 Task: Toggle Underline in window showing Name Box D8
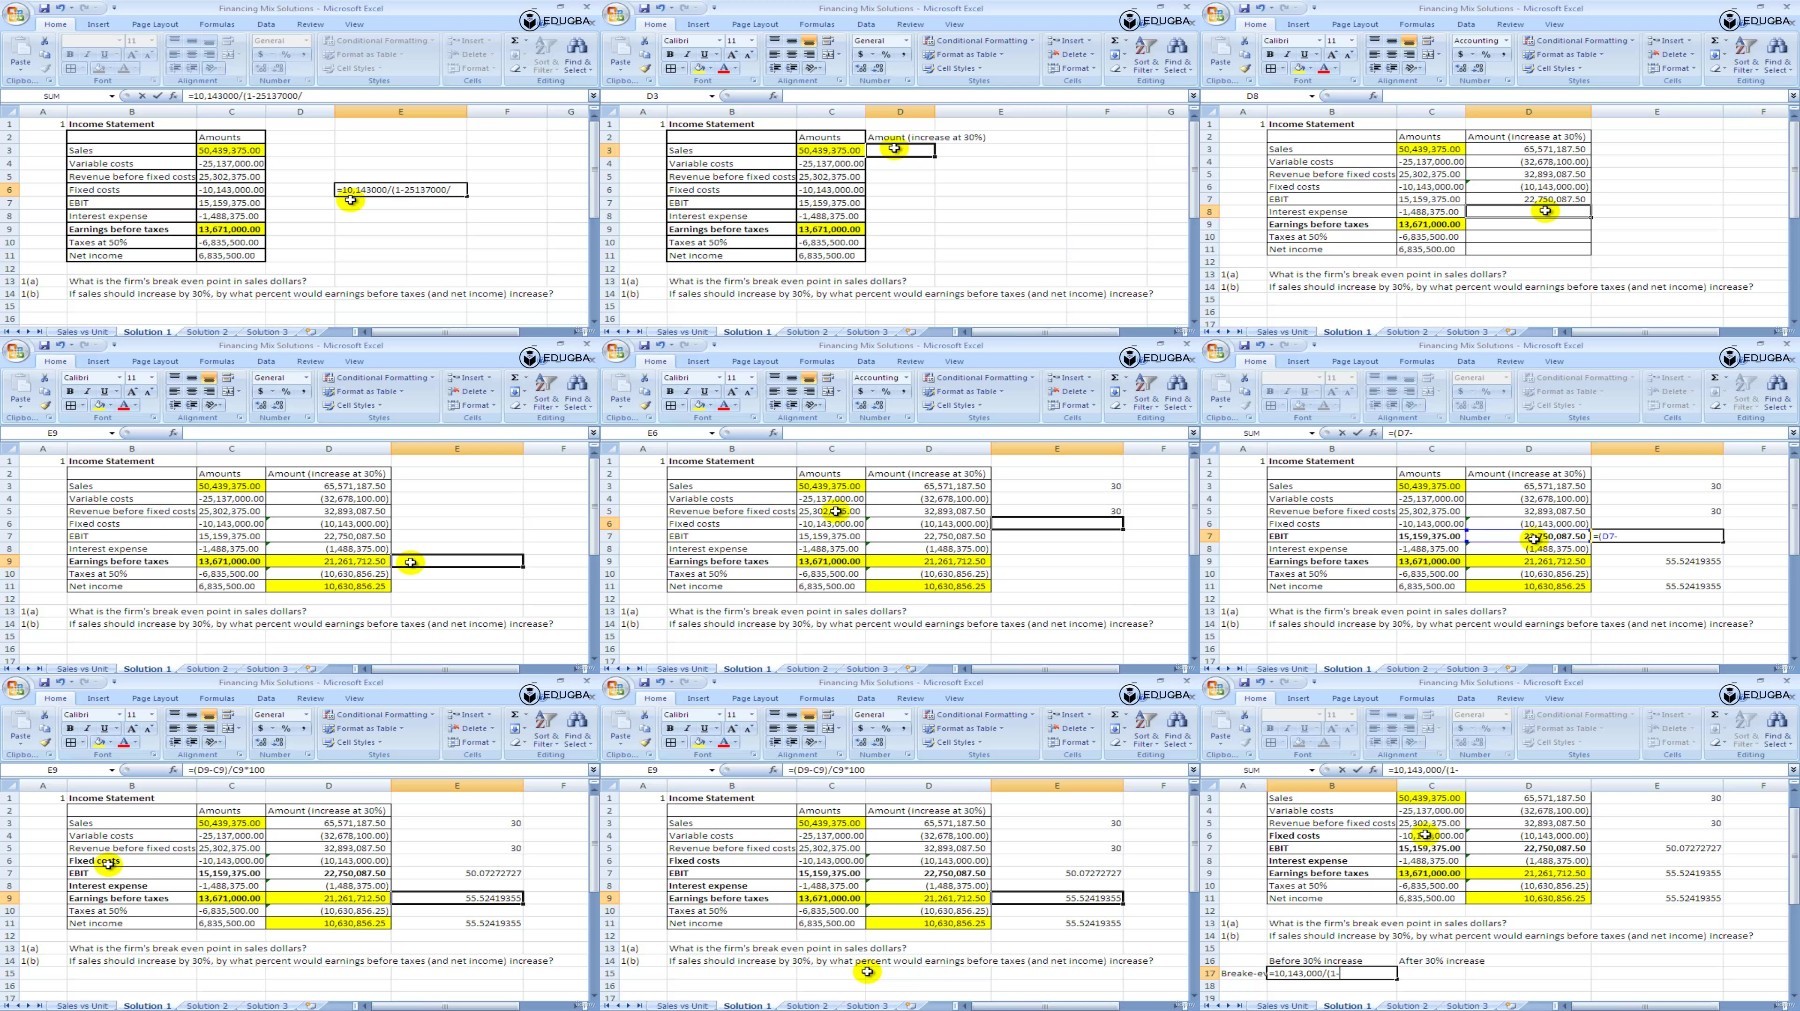pos(1304,55)
